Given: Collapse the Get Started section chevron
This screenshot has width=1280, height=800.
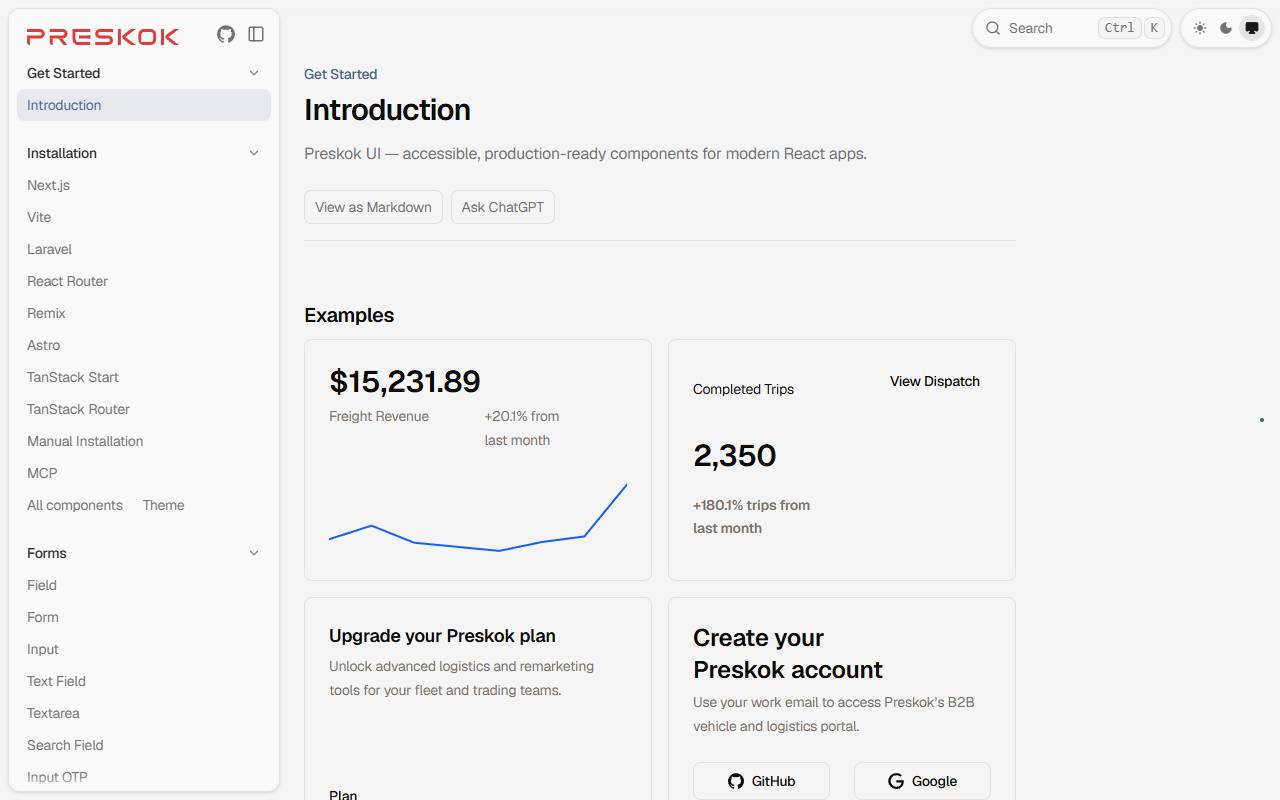Looking at the screenshot, I should tap(254, 73).
